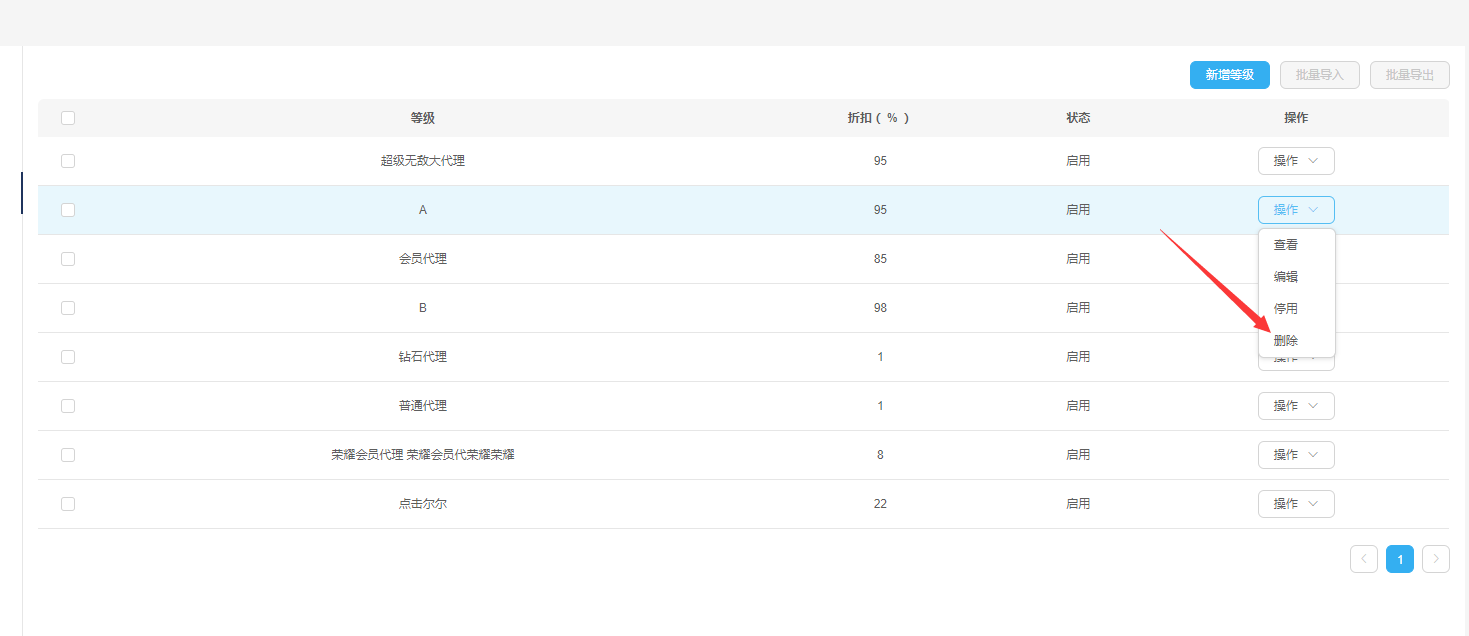Open 操作 dropdown for 点击尔尔 row

(1296, 504)
